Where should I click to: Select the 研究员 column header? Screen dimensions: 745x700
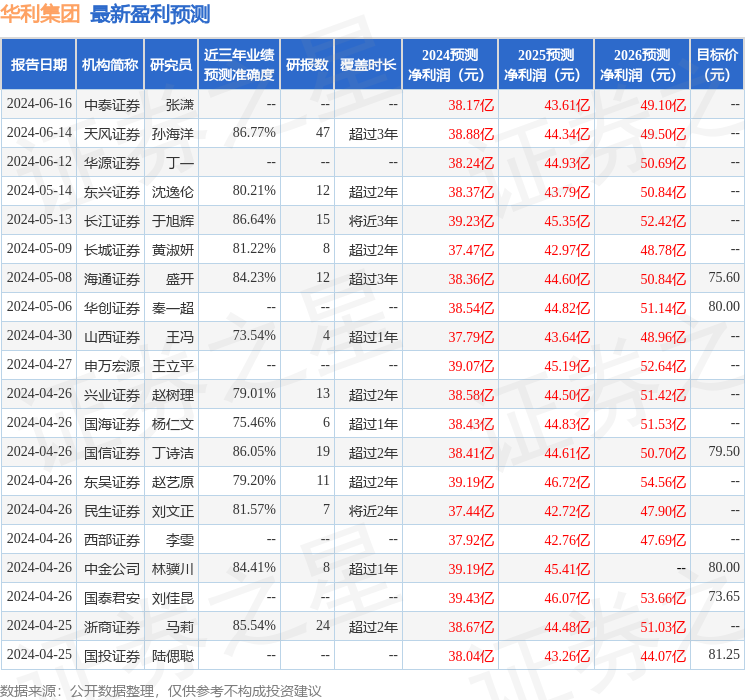(171, 65)
